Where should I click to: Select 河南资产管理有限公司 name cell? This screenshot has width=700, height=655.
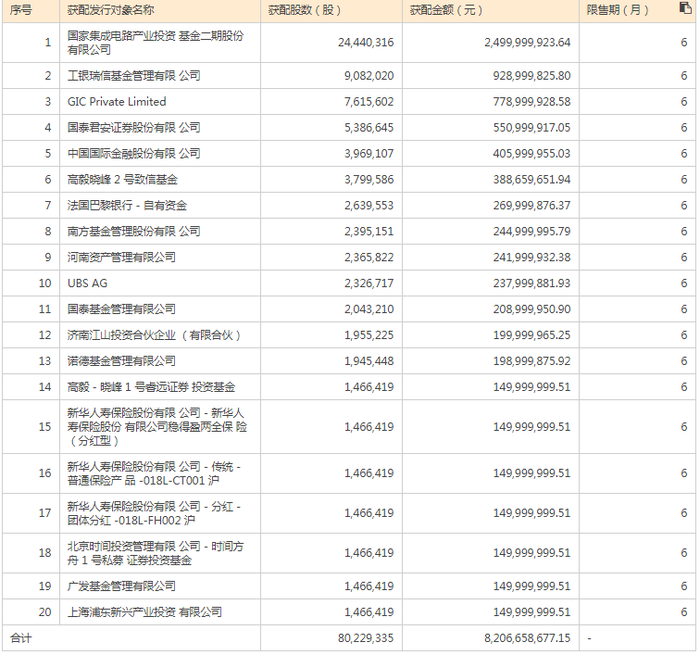[x=160, y=257]
